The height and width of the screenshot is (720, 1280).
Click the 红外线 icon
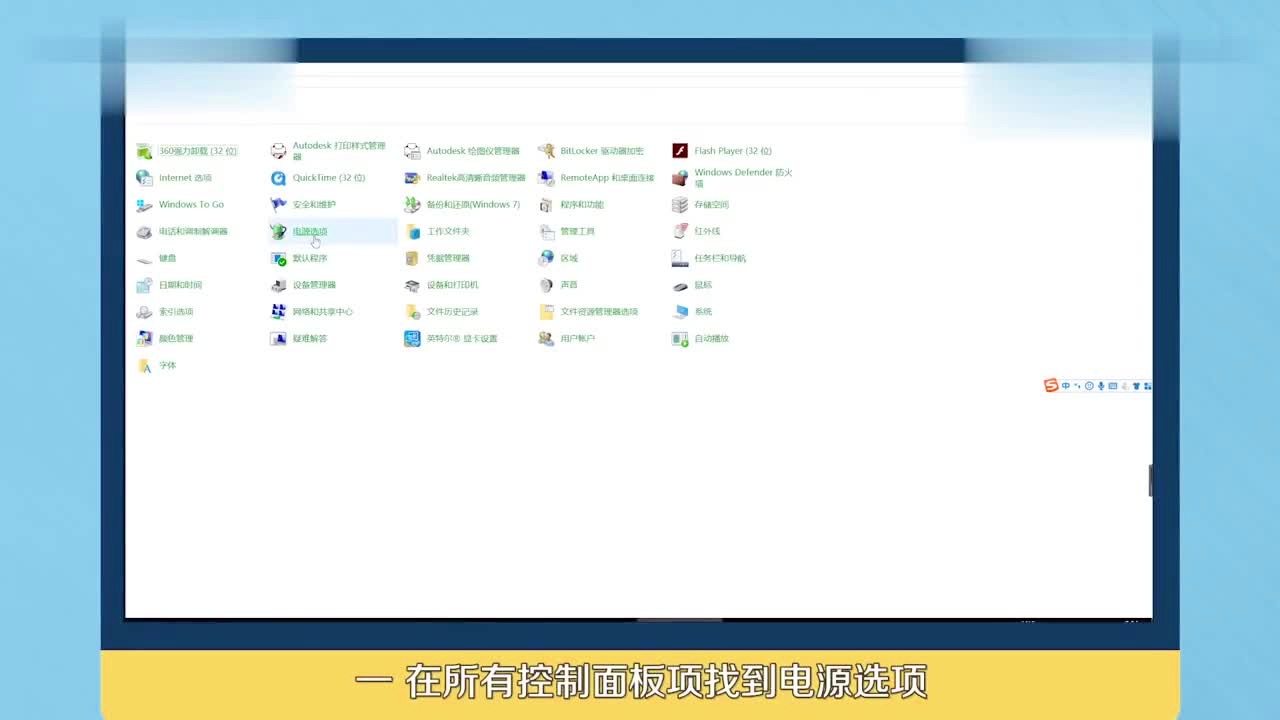680,232
